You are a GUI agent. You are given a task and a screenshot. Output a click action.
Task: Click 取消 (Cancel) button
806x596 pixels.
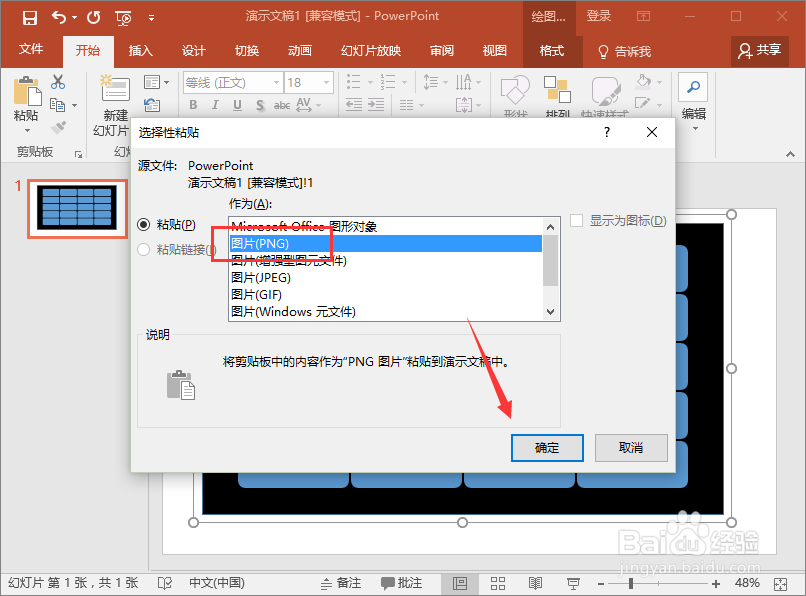pyautogui.click(x=631, y=448)
